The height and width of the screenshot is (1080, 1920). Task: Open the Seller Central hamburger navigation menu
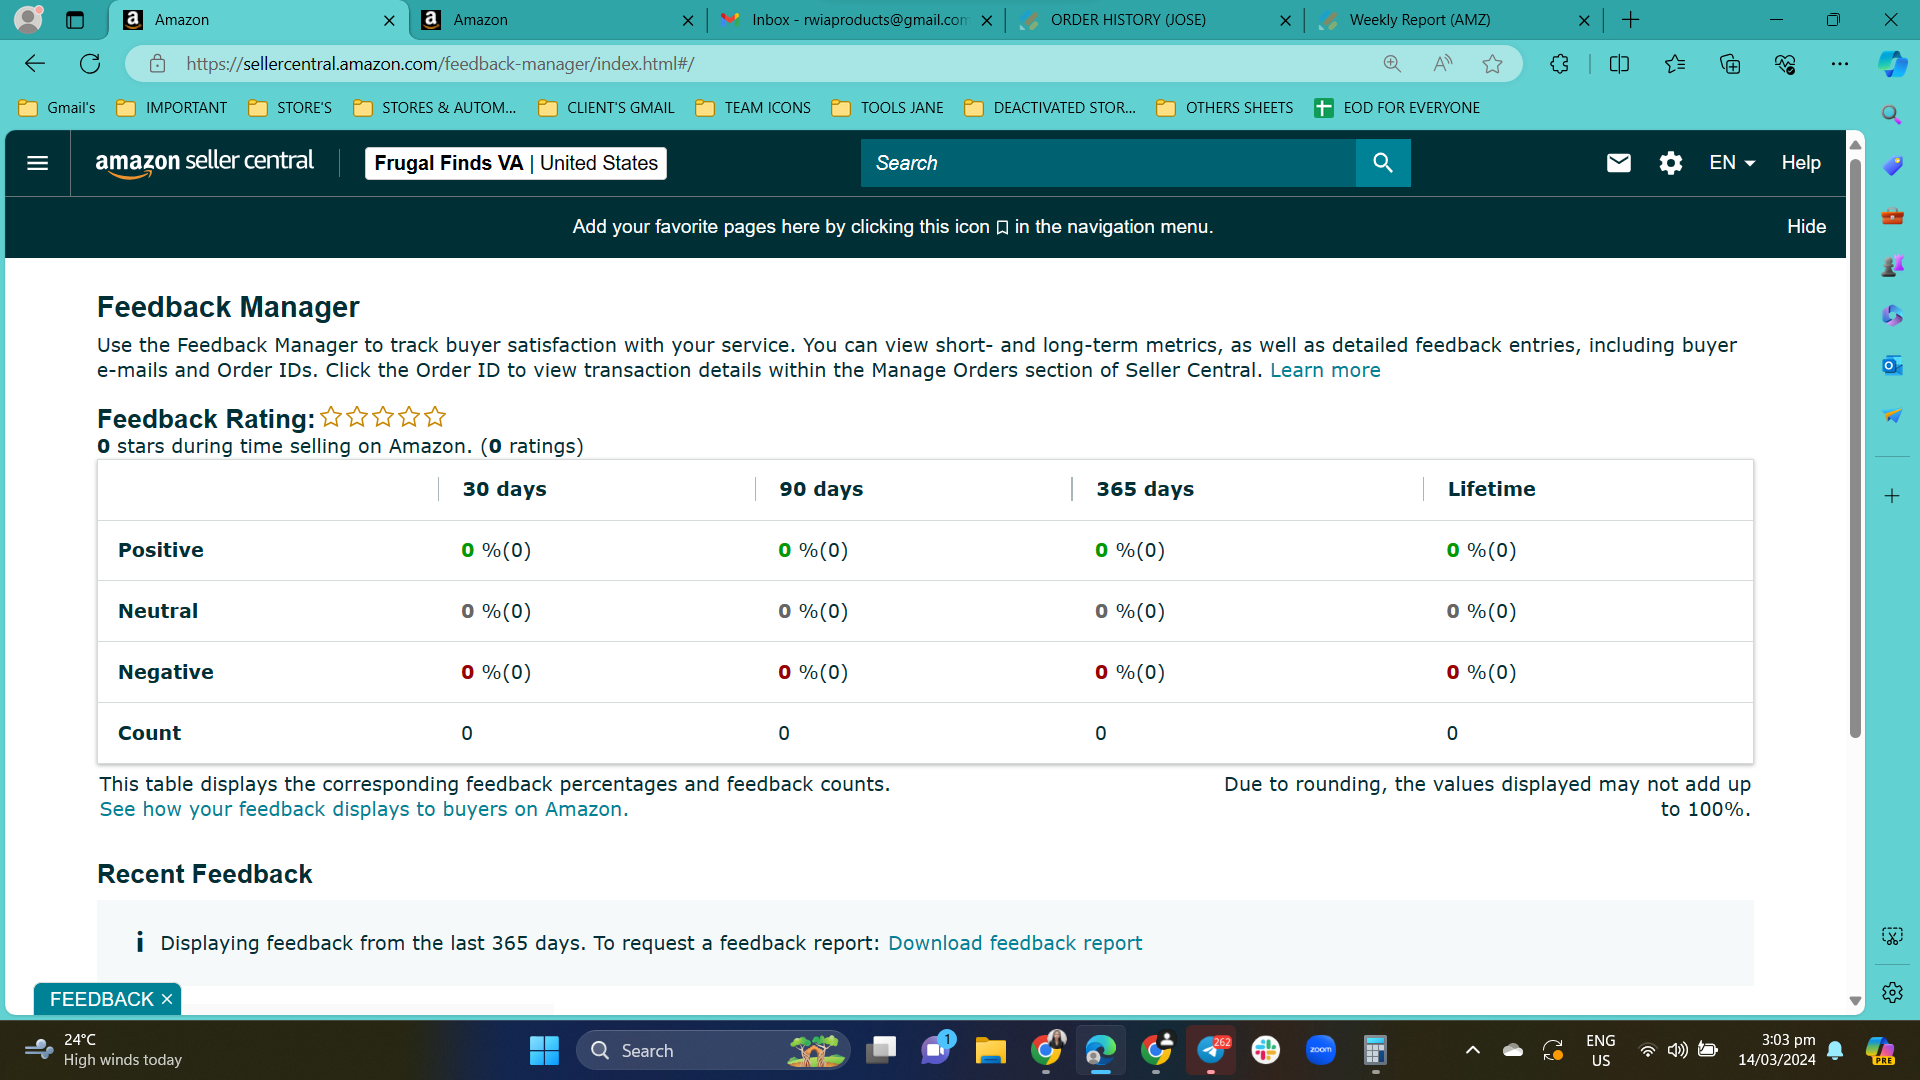[x=37, y=163]
